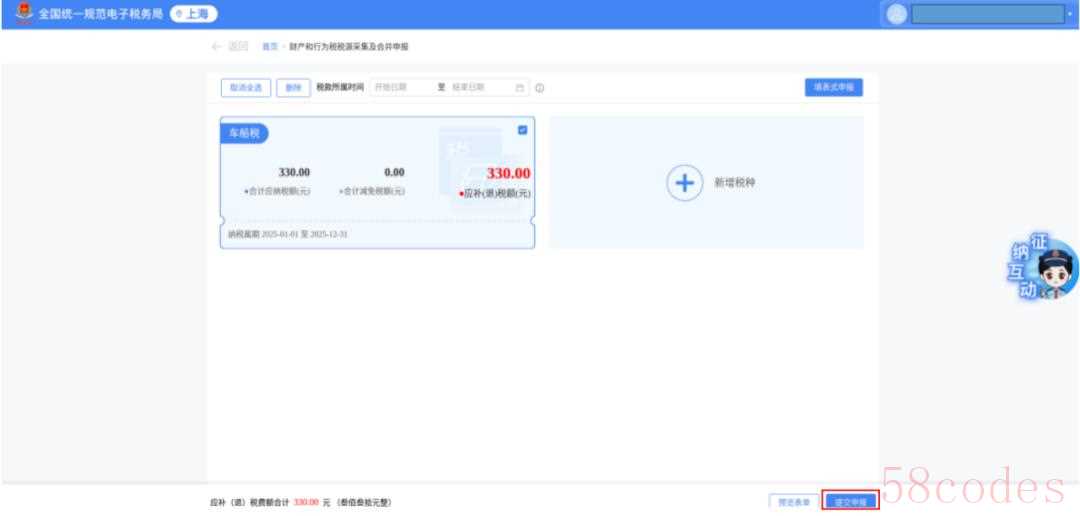
Task: Open the calendar icon in date field
Action: 520,88
